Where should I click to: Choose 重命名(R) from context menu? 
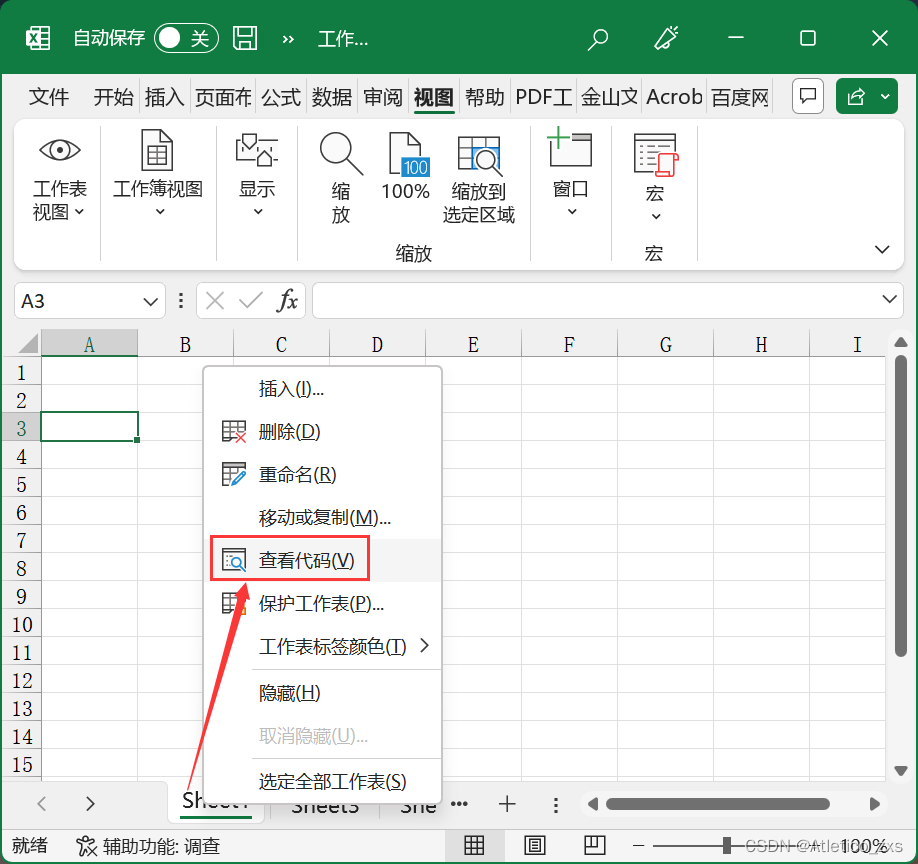323,475
